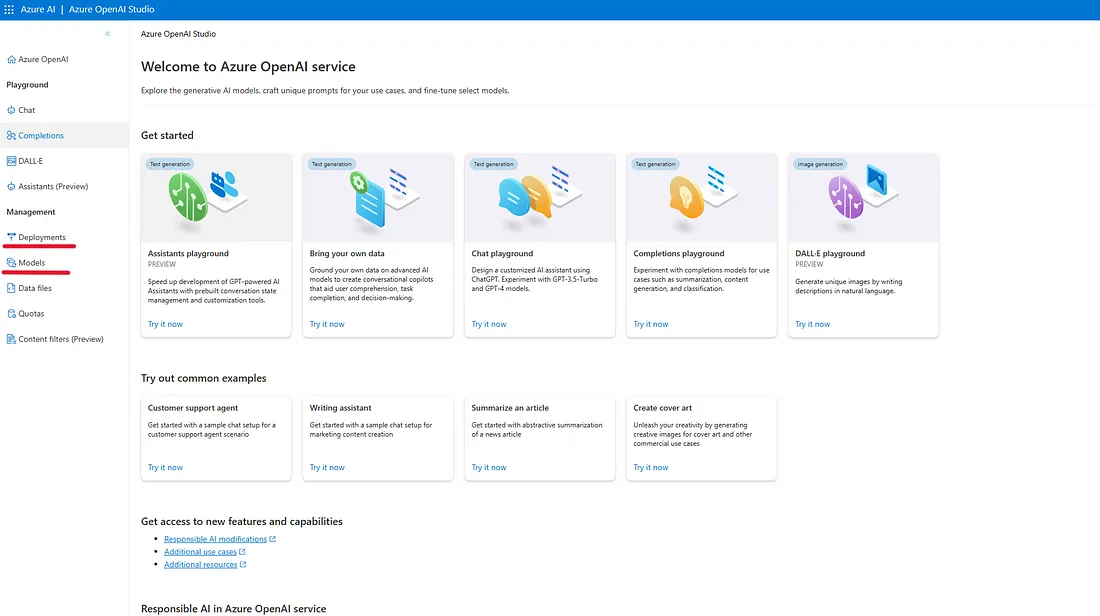The height and width of the screenshot is (616, 1100).
Task: Click the Create cover art card title
Action: coord(662,408)
